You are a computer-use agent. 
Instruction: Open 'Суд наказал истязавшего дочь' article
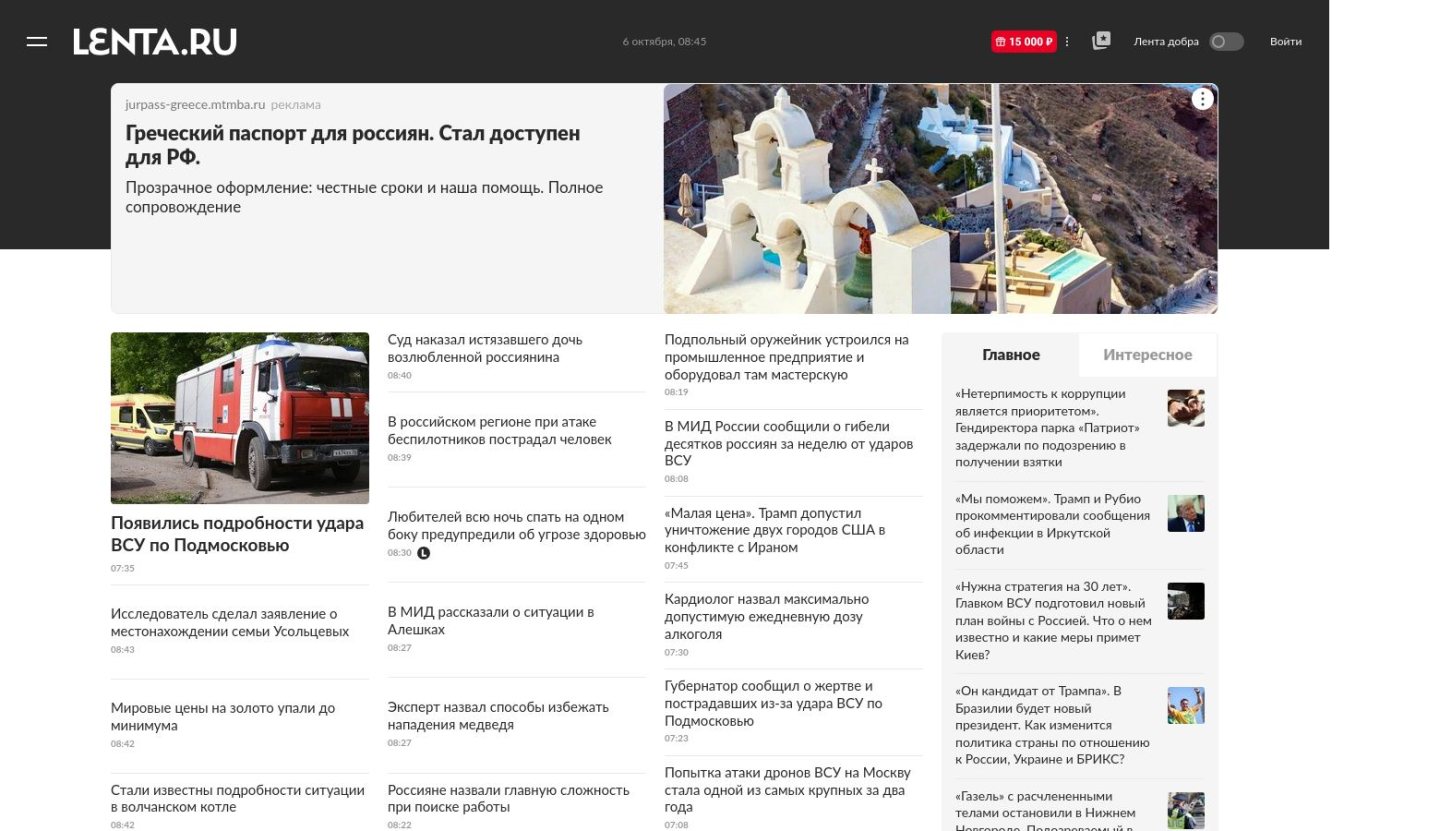[485, 348]
